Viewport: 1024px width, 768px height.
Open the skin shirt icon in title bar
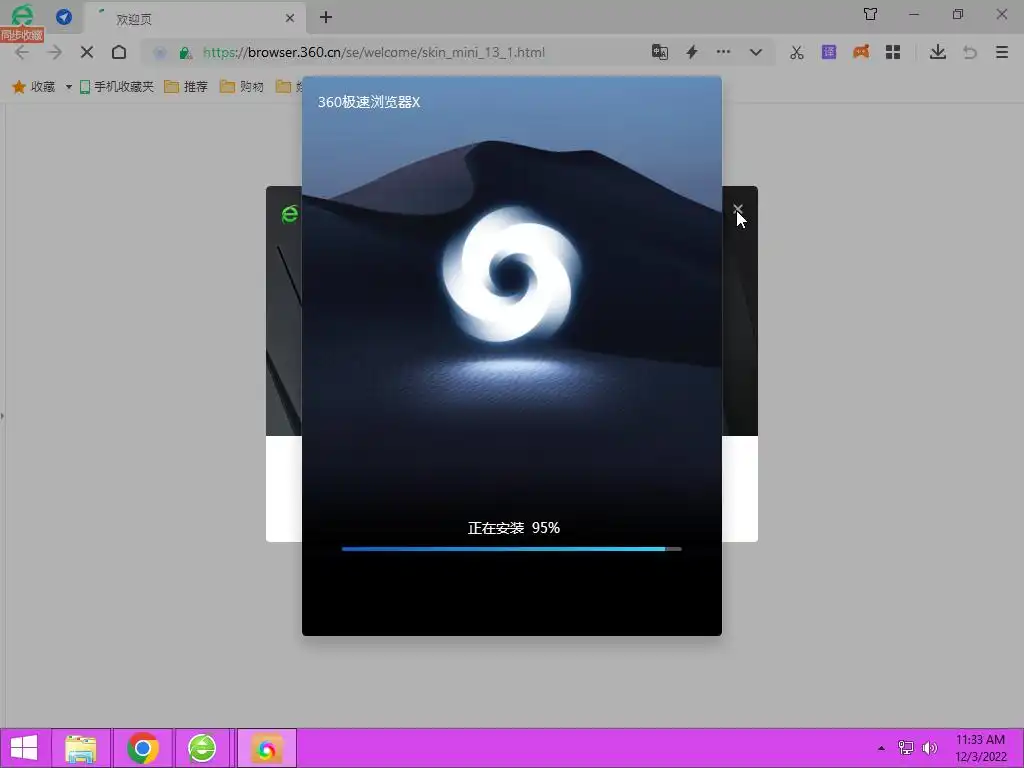(x=870, y=14)
